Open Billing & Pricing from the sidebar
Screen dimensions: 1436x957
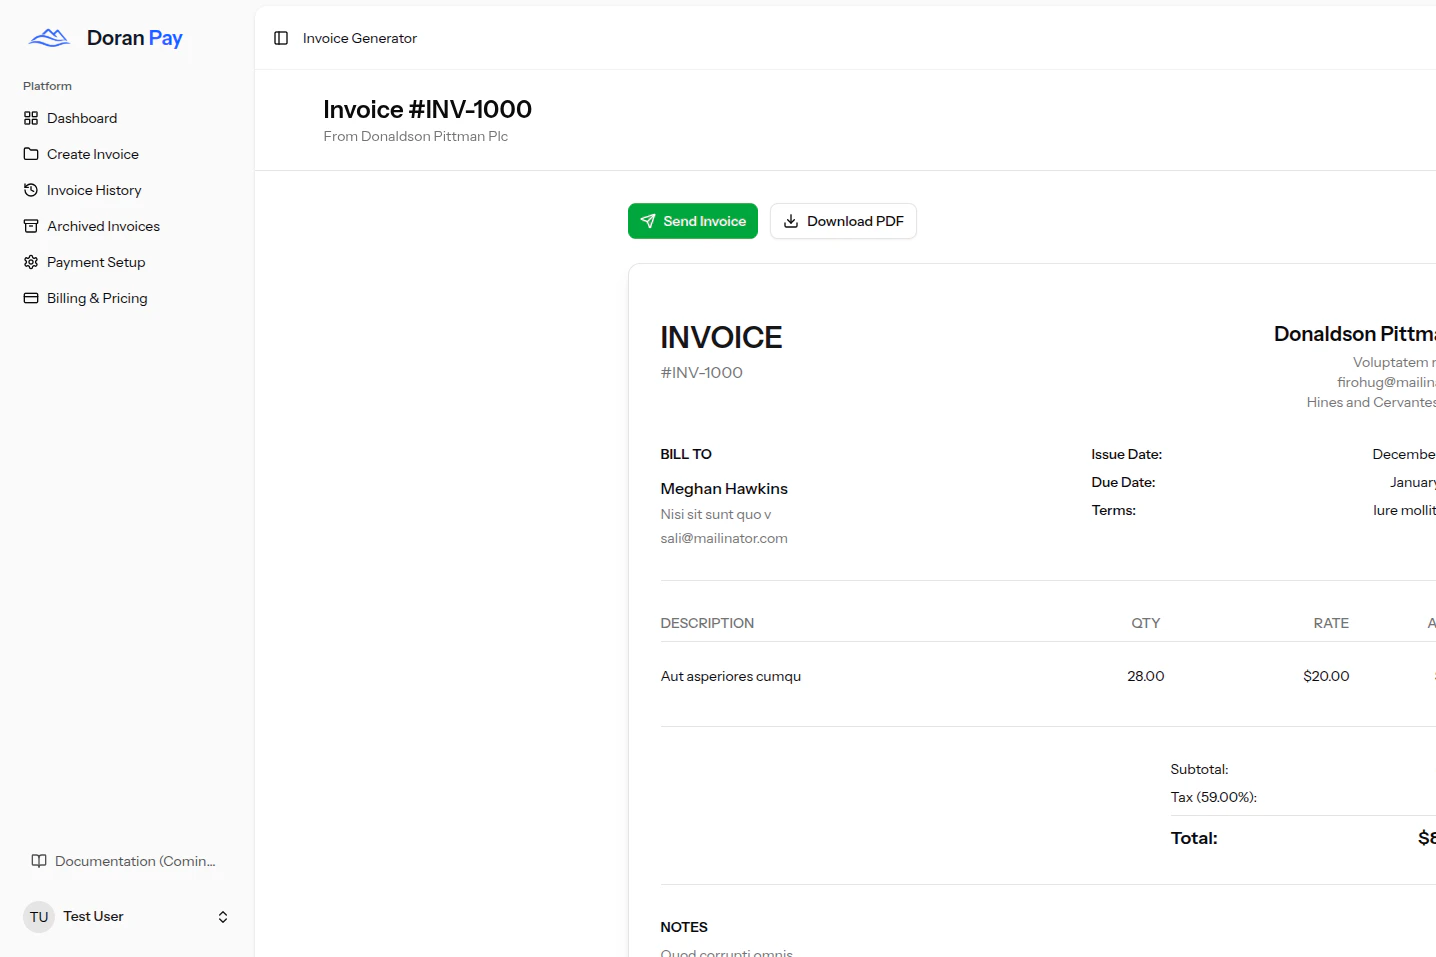tap(97, 298)
